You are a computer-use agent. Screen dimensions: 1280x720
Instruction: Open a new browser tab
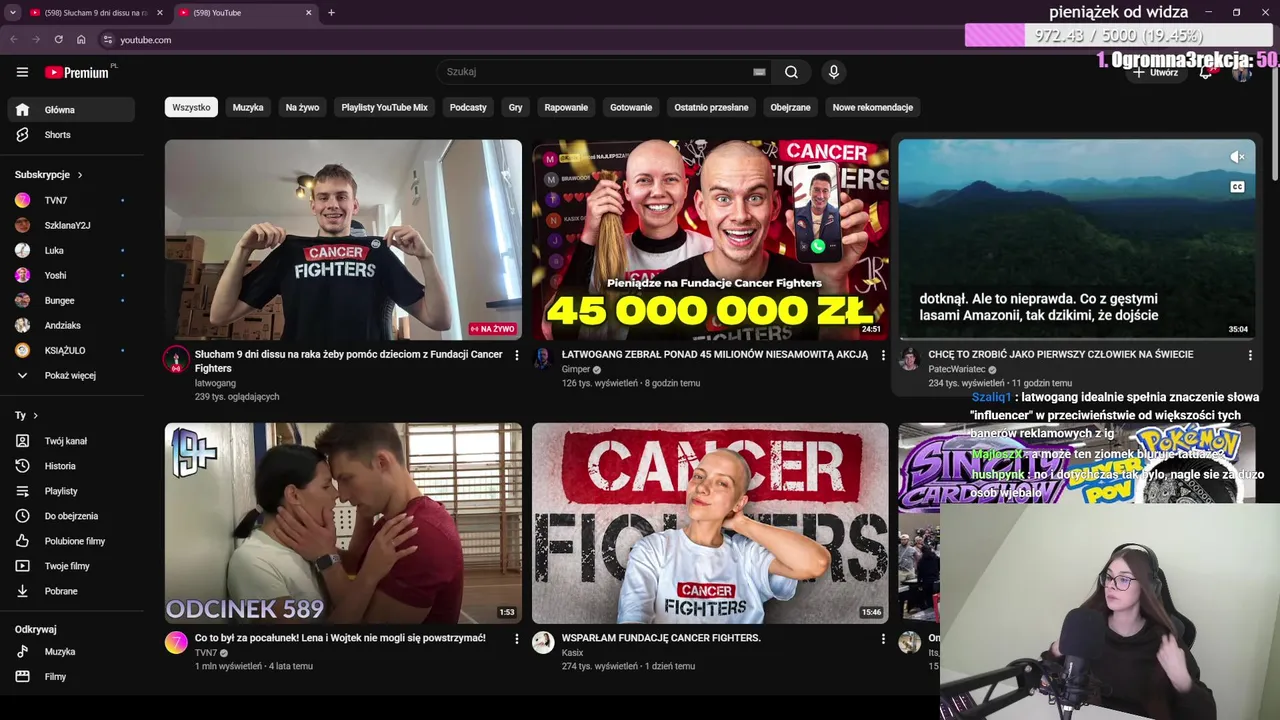[331, 13]
